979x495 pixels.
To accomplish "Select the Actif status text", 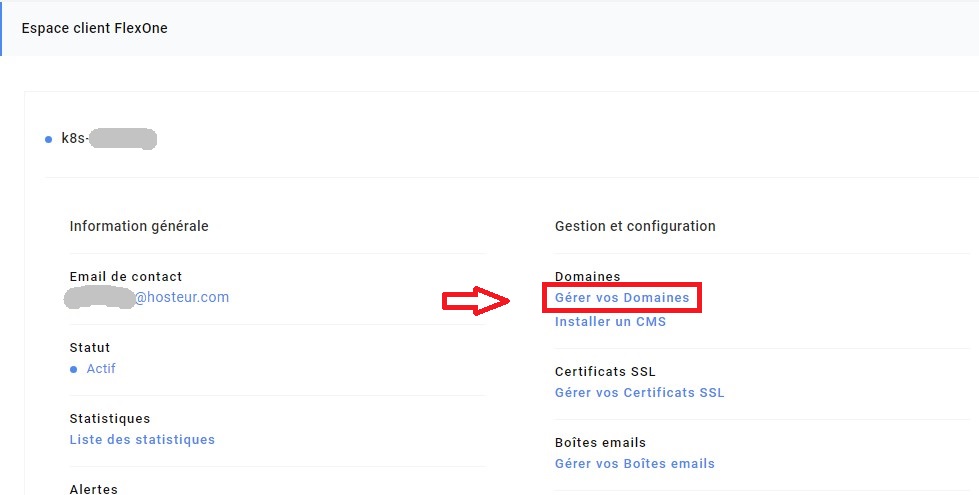I will 101,369.
